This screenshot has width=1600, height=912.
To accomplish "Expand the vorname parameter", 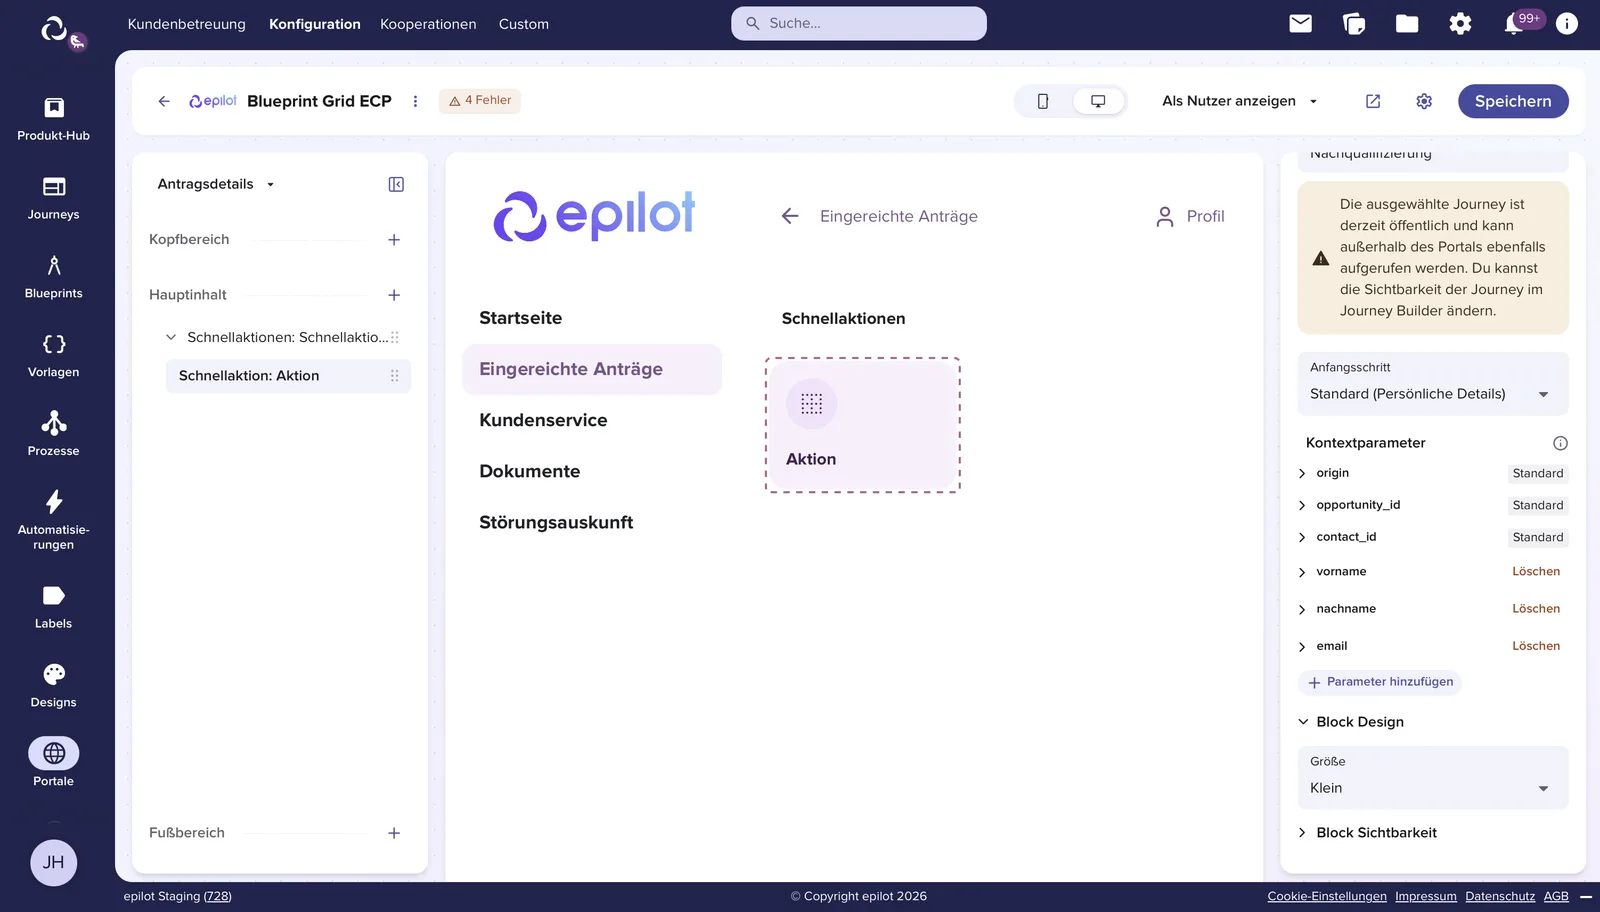I will [x=1302, y=572].
